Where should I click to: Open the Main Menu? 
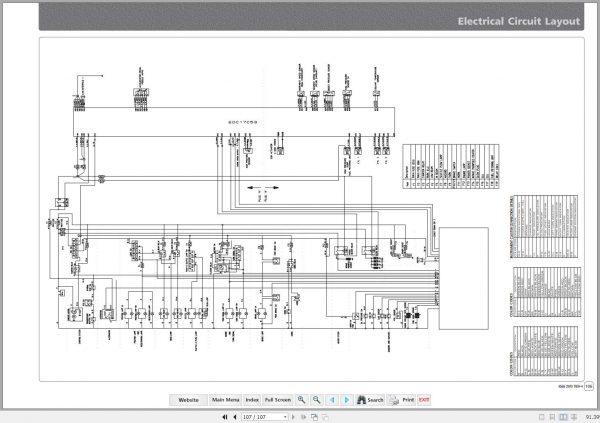pos(225,400)
